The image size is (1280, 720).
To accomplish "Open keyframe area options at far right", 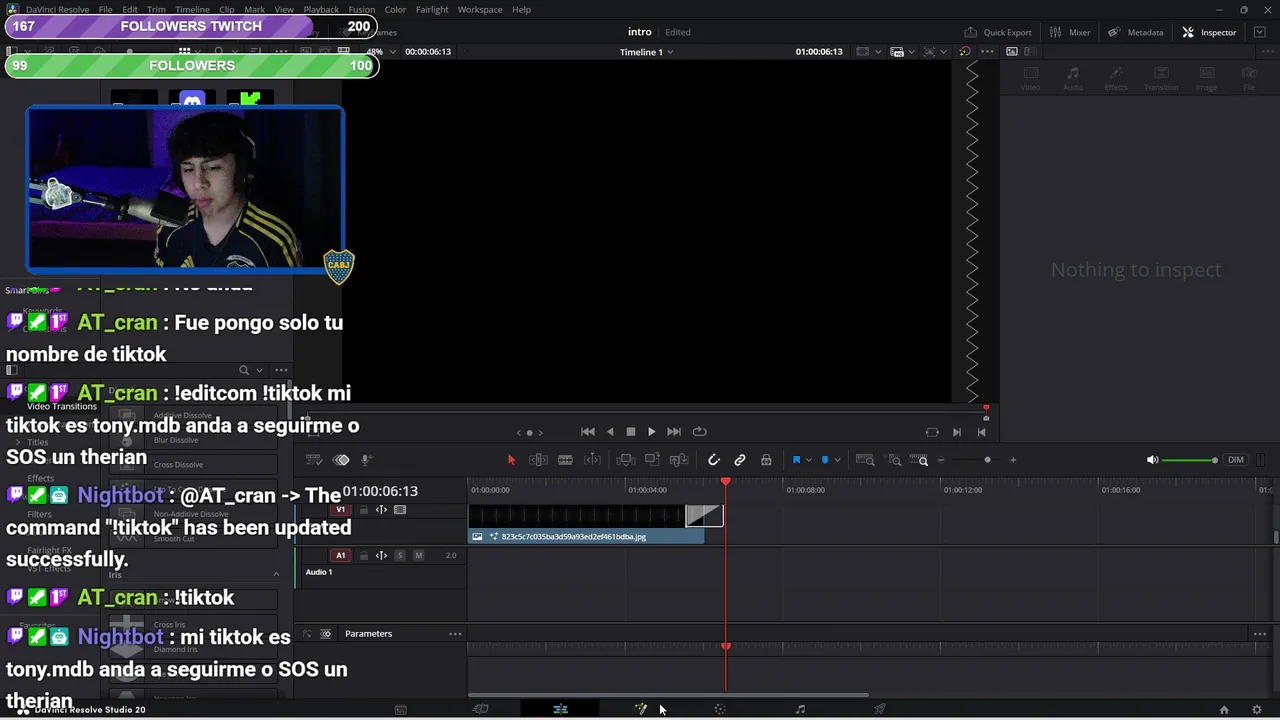I will coord(1260,634).
